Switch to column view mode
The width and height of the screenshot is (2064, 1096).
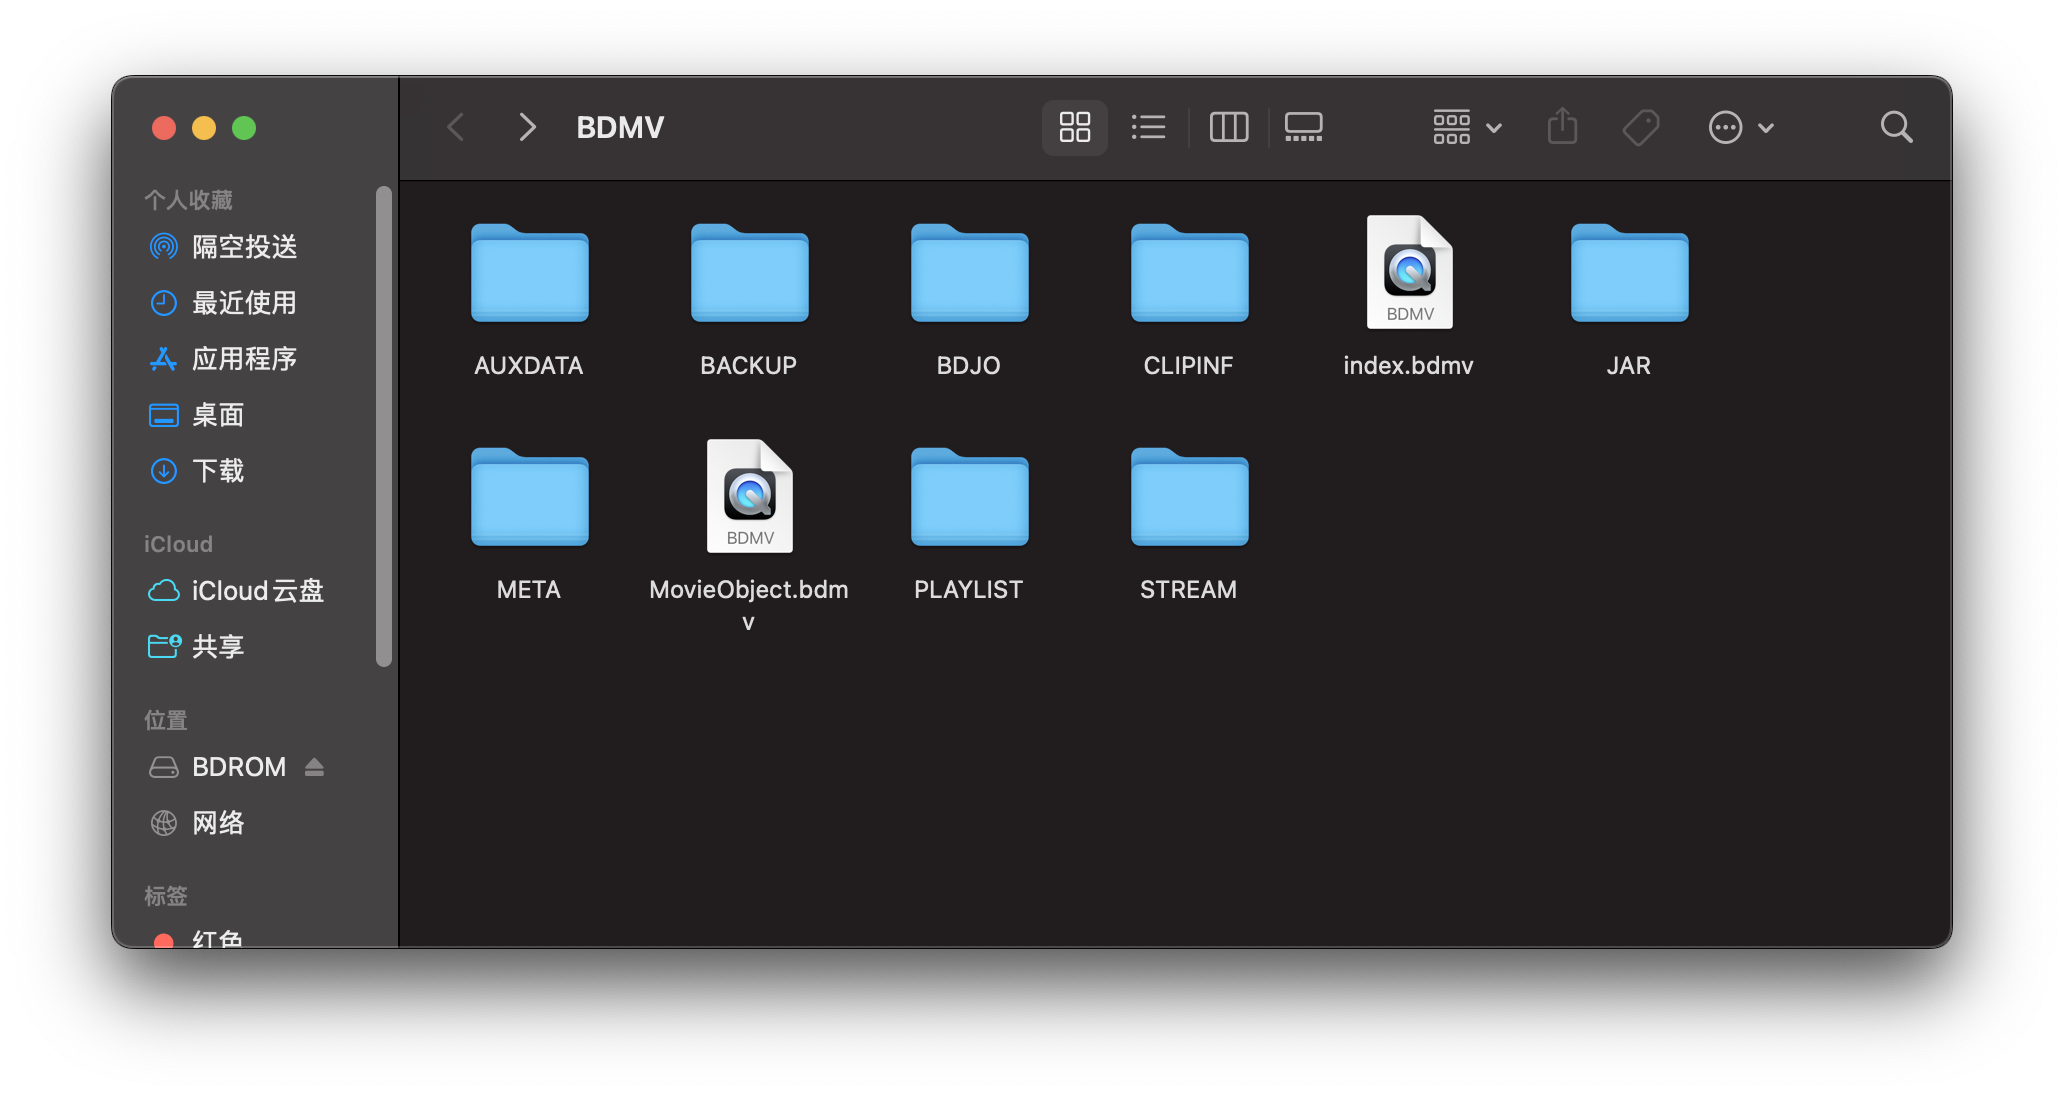point(1228,127)
